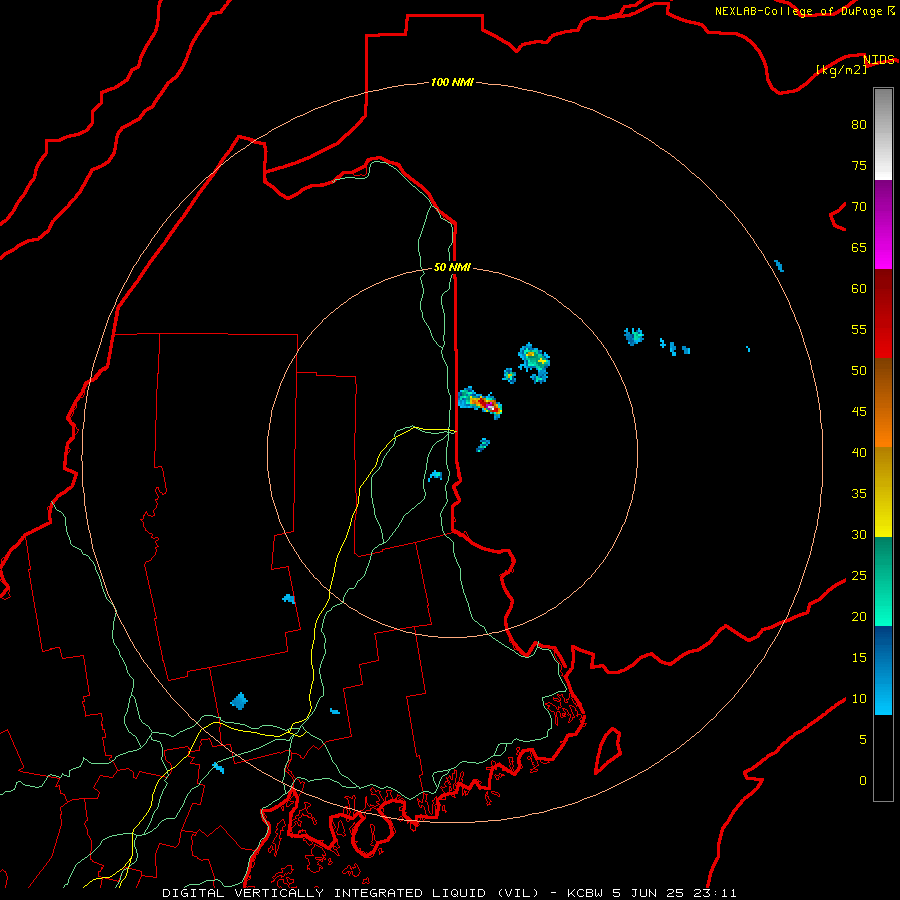Click the 45 value on the color scale
This screenshot has width=900, height=900.
point(859,412)
